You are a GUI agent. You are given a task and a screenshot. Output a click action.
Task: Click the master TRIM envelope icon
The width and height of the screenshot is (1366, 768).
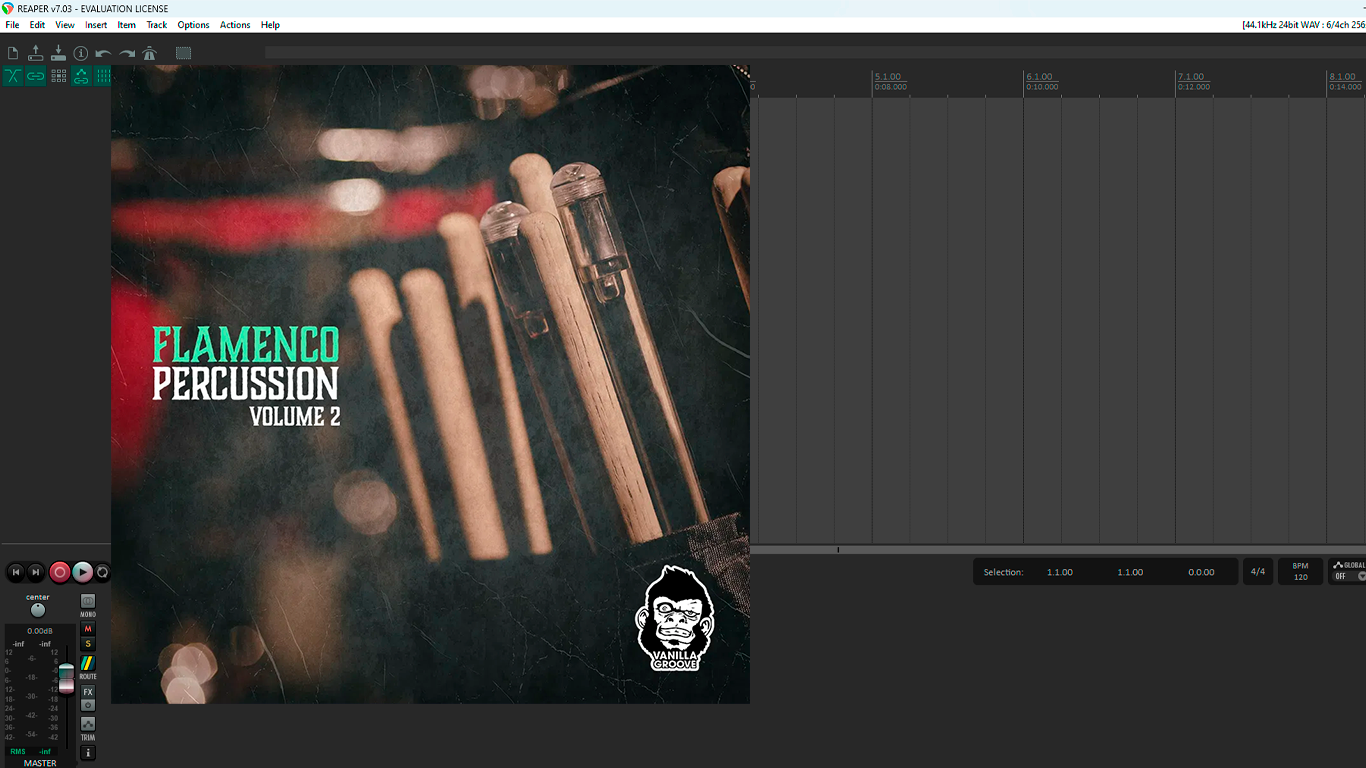click(x=88, y=724)
